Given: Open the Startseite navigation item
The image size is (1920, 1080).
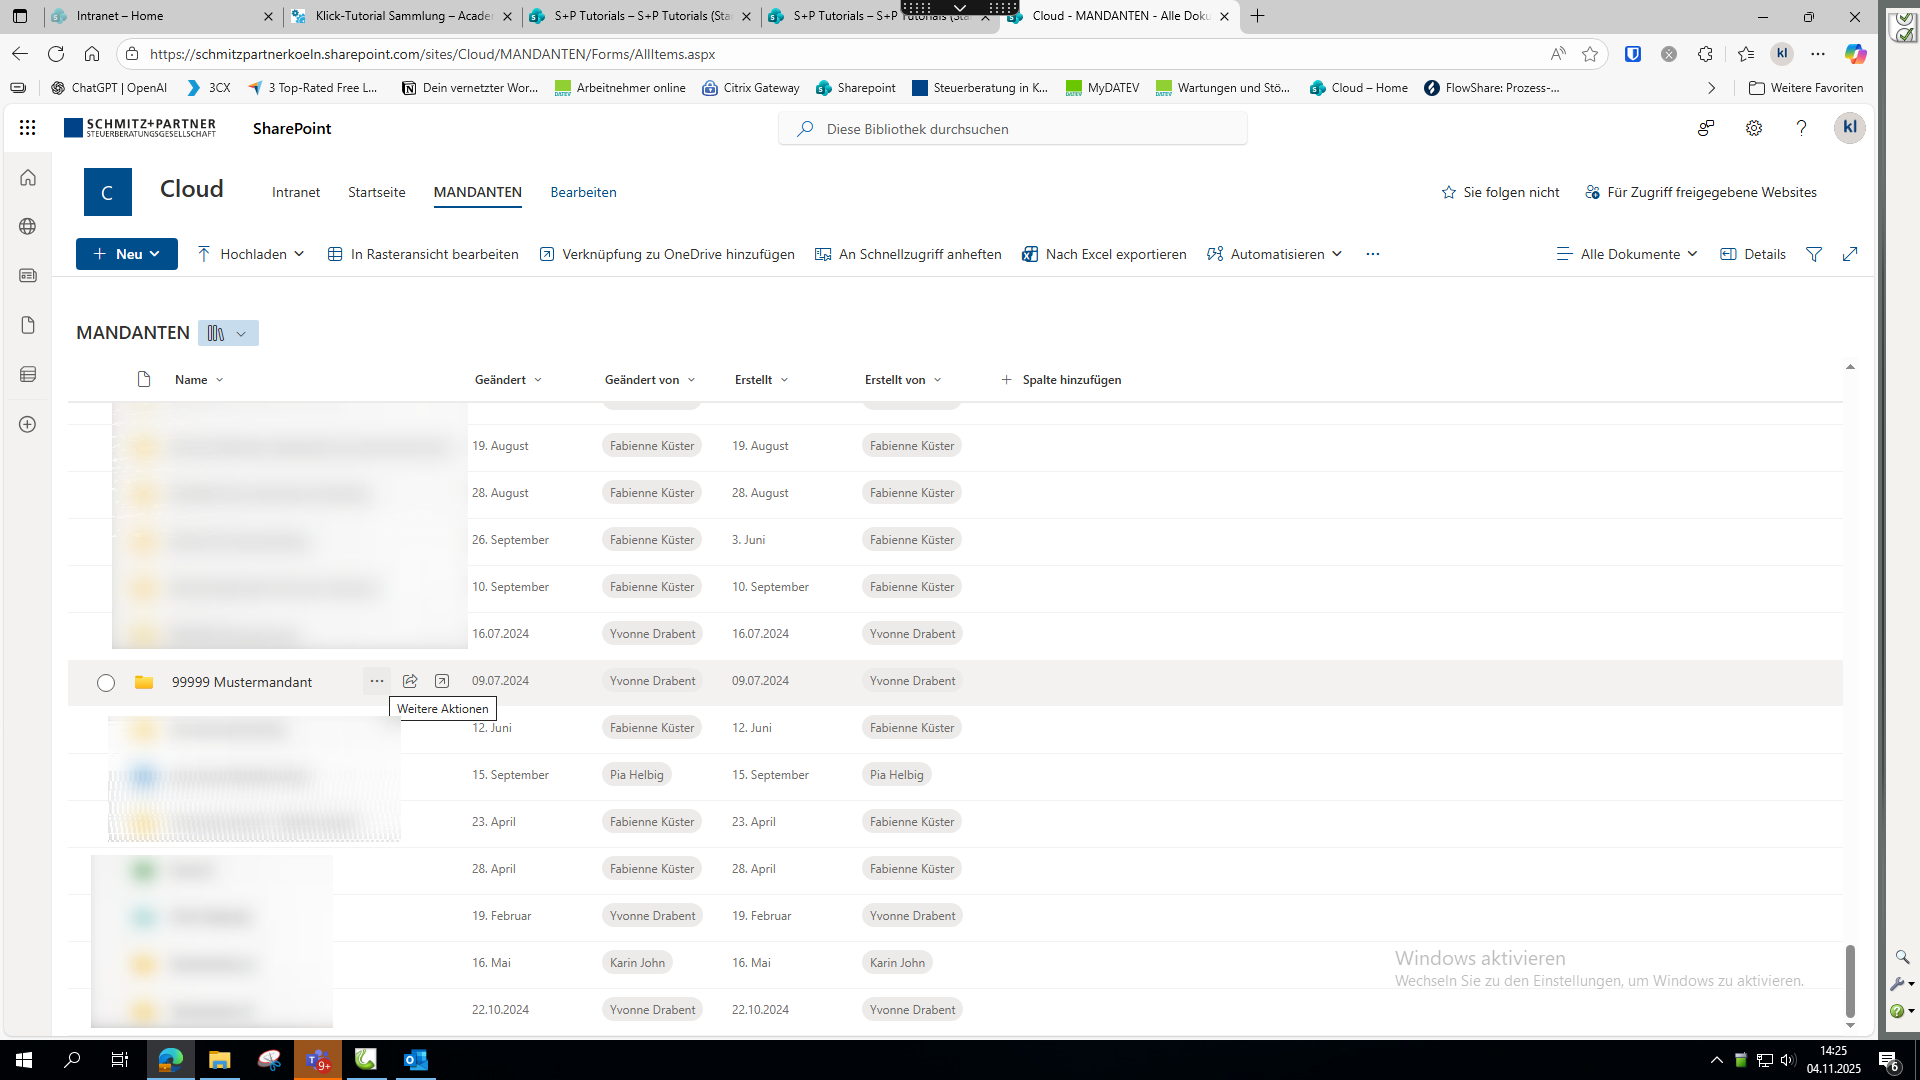Looking at the screenshot, I should coord(376,192).
